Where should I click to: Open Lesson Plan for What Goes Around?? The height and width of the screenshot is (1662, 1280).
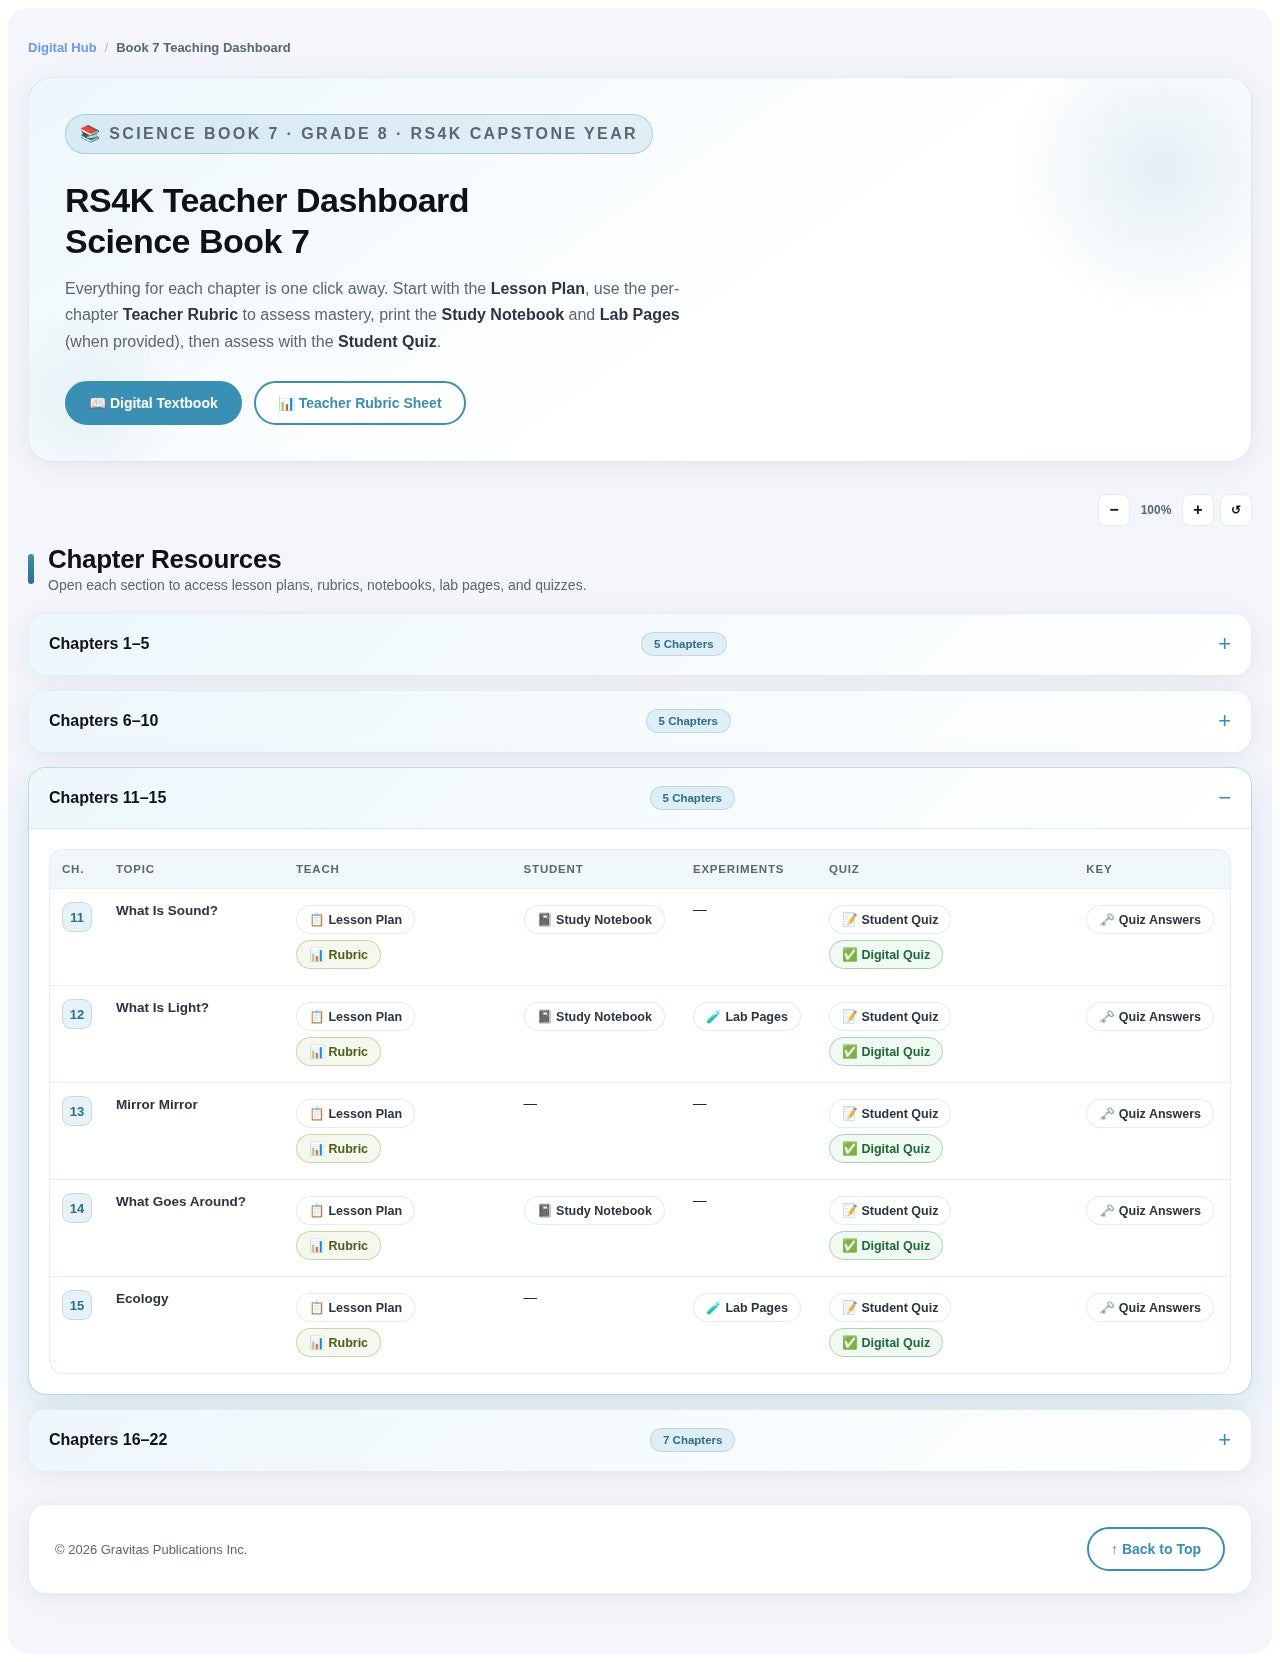[355, 1211]
